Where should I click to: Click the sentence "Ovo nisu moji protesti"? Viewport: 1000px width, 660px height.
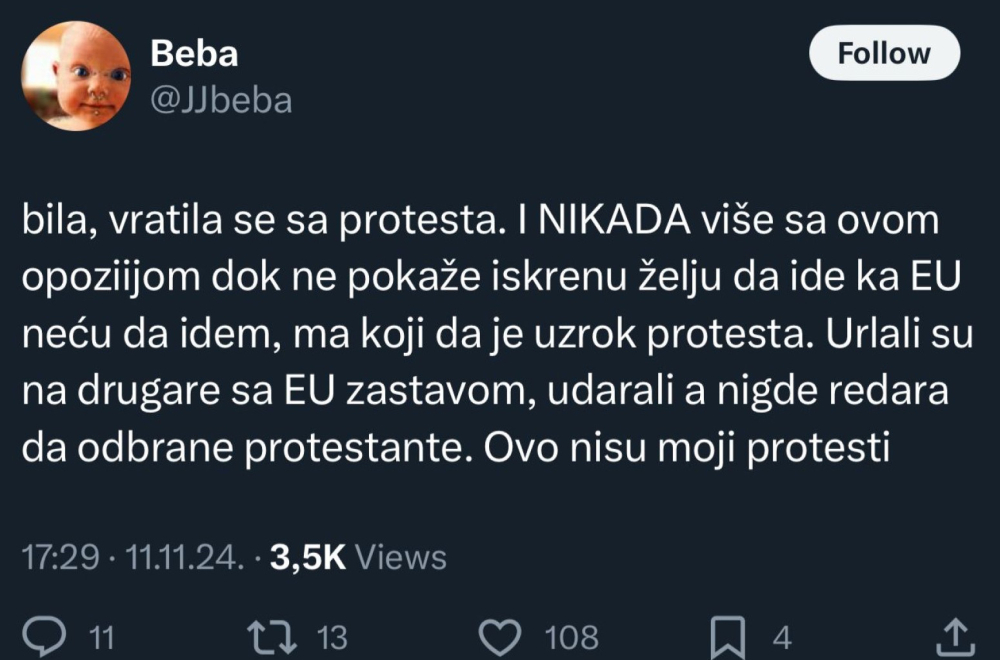(x=688, y=448)
